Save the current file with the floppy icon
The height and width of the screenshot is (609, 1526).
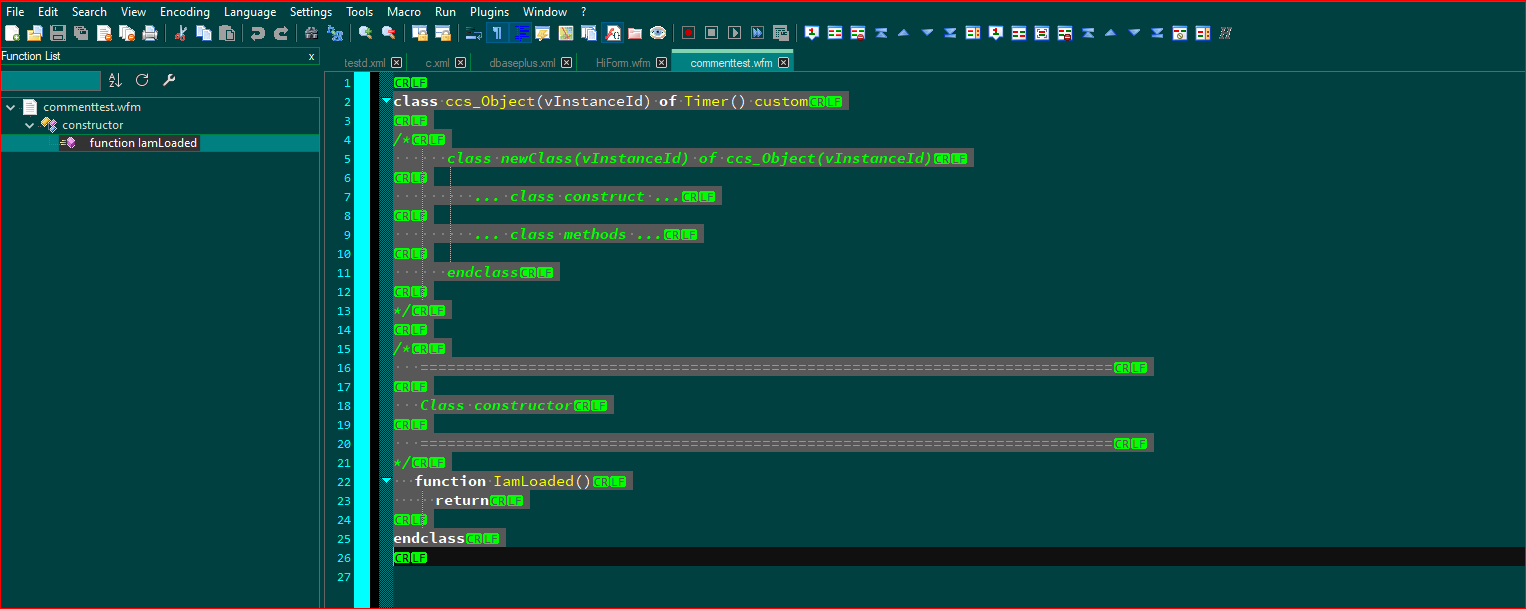58,33
